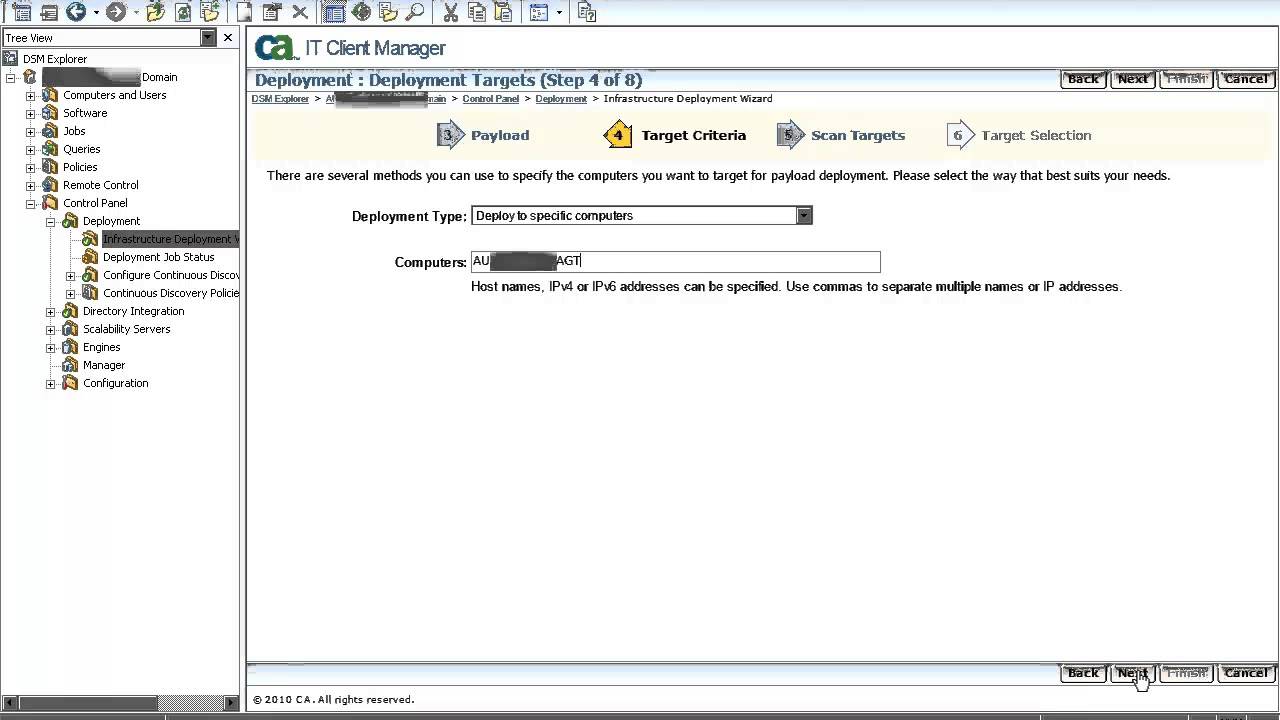Select wizard step 5 Scan Targets
The width and height of the screenshot is (1280, 720).
[x=842, y=135]
